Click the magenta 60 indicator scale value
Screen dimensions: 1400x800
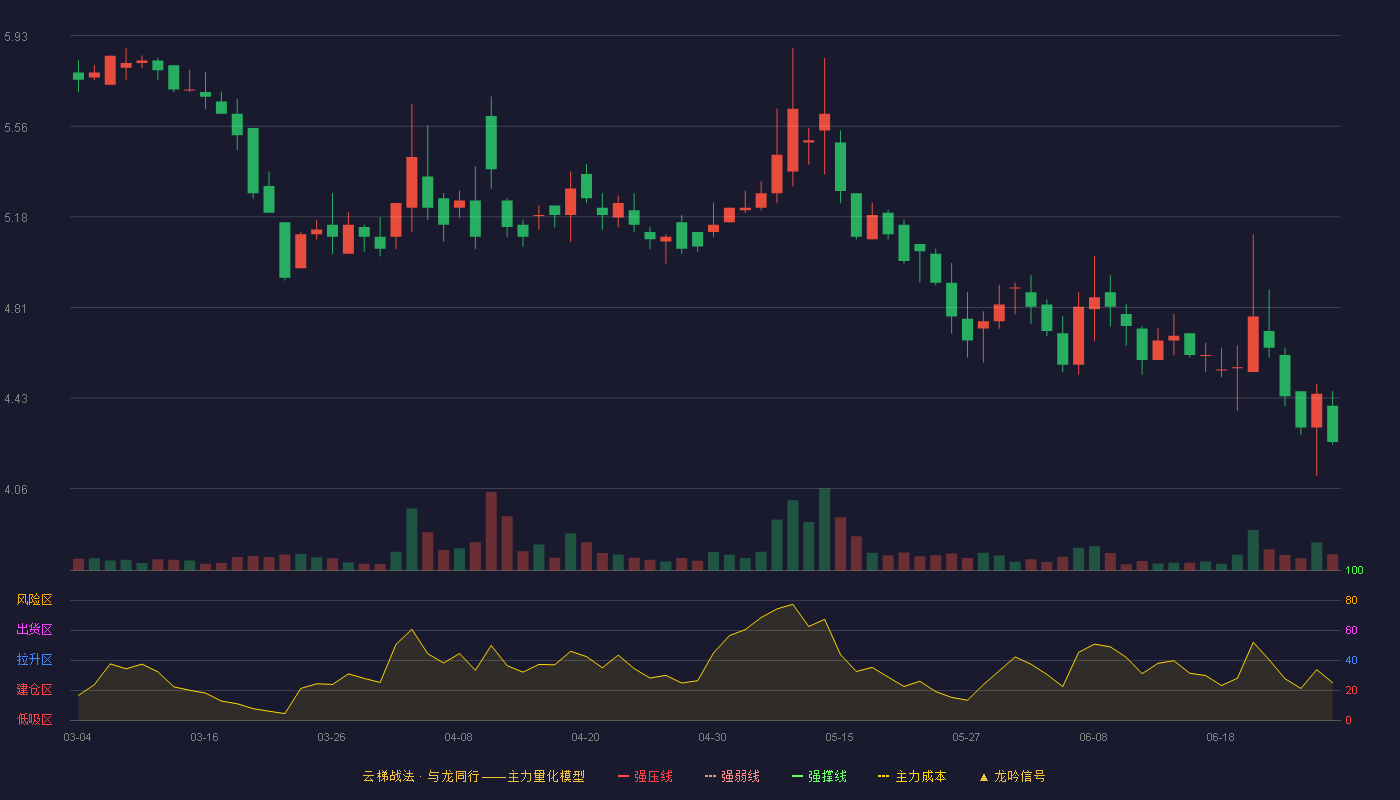[x=1351, y=630]
